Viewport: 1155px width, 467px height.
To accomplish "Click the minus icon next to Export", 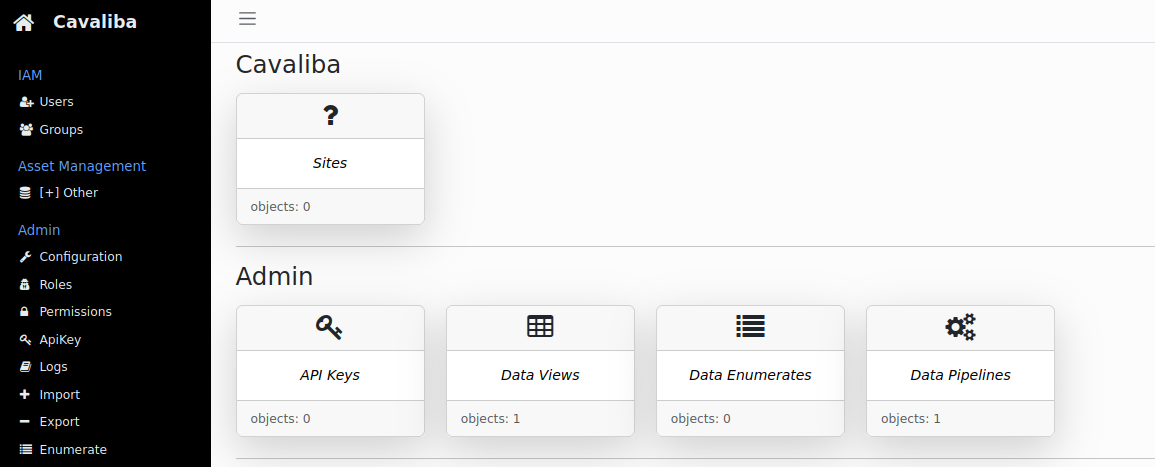I will [x=25, y=422].
